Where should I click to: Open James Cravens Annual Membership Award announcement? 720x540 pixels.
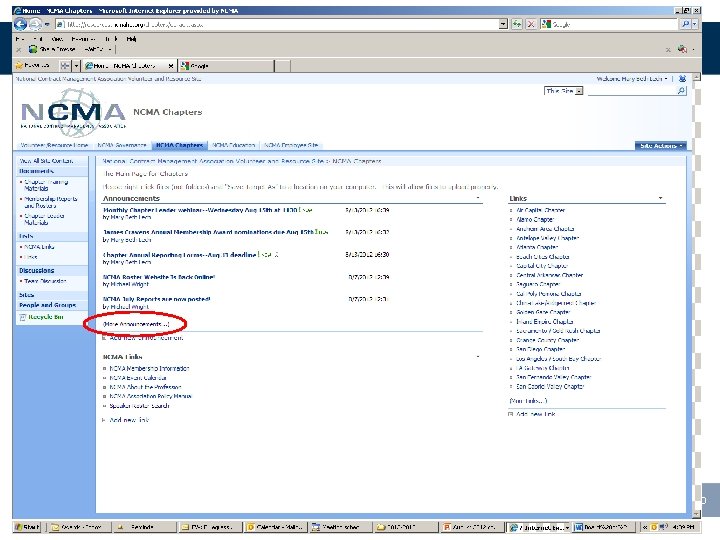point(208,232)
